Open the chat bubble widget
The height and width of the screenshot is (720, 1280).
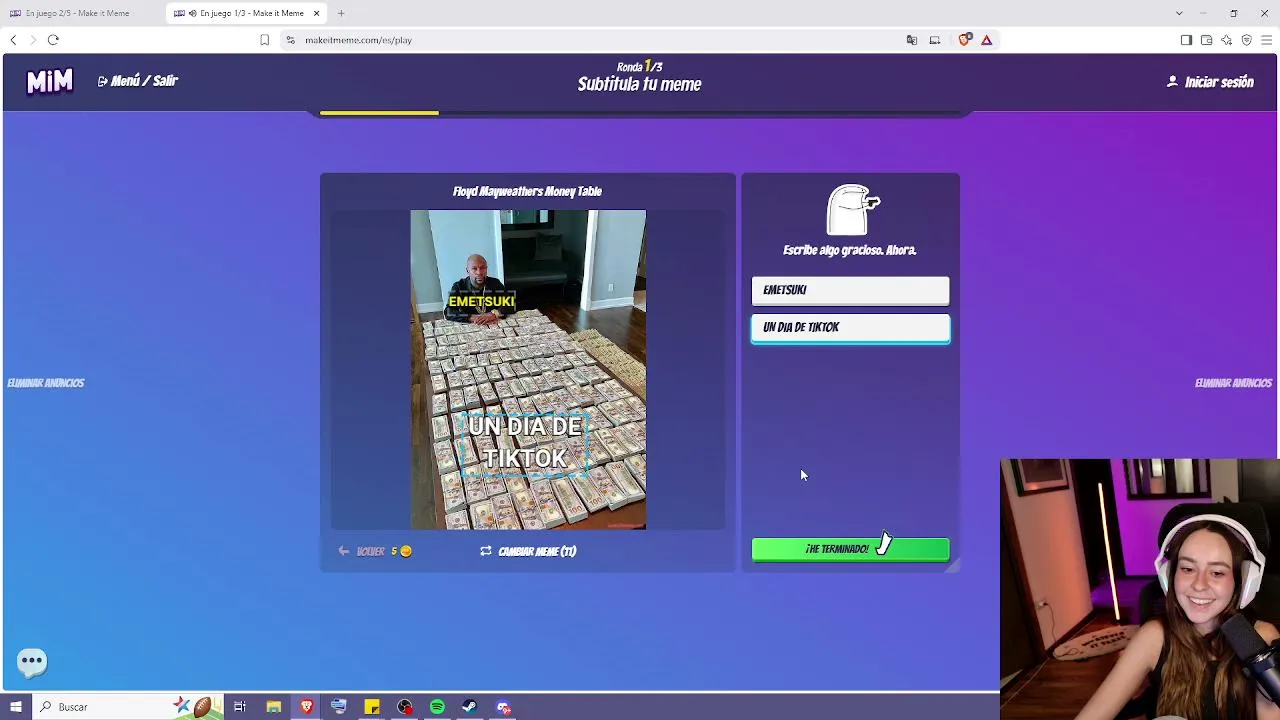pos(32,660)
